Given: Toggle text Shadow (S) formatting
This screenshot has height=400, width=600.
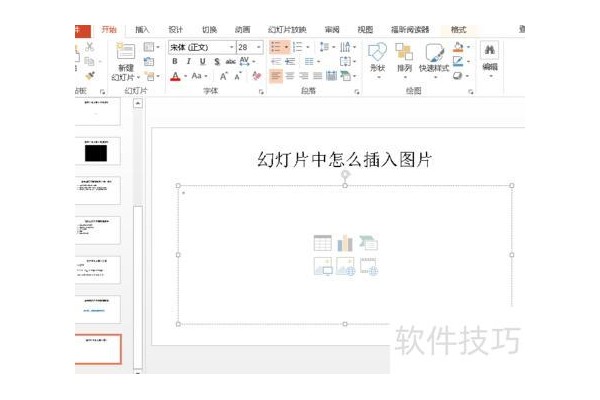Looking at the screenshot, I should point(217,62).
